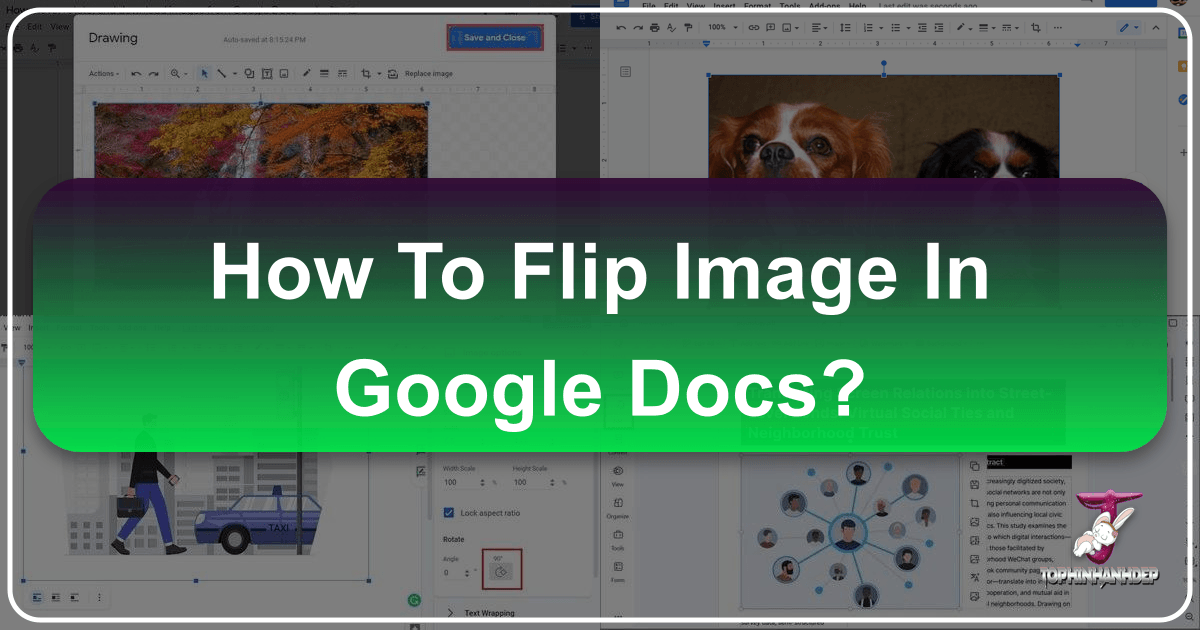Click the Save and Close button
The width and height of the screenshot is (1200, 630).
point(495,36)
